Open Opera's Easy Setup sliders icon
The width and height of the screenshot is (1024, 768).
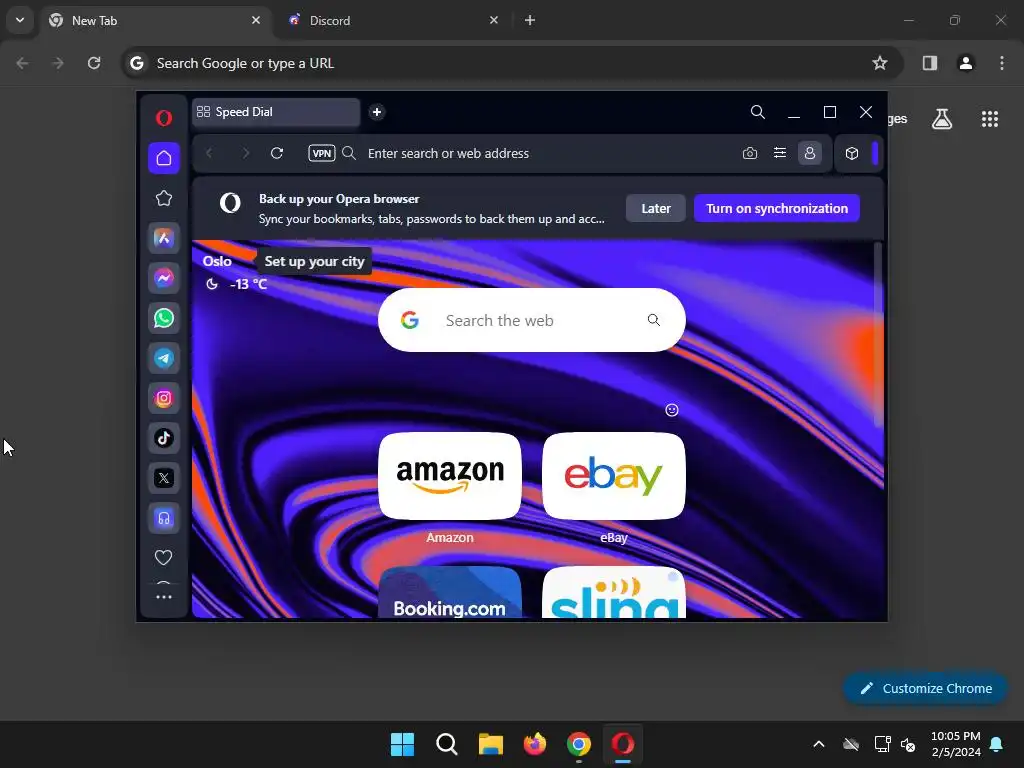780,153
